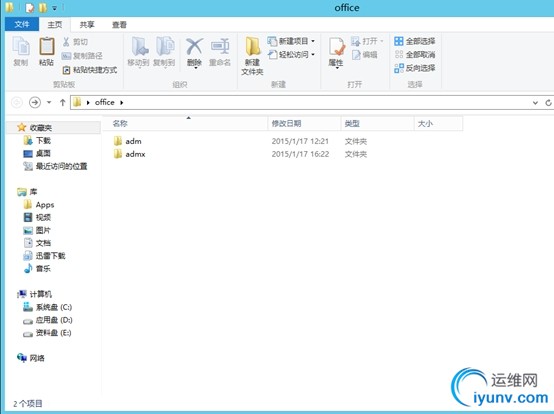Click the admx date 2015/1/17 16:22
This screenshot has width=554, height=414.
pyautogui.click(x=300, y=154)
